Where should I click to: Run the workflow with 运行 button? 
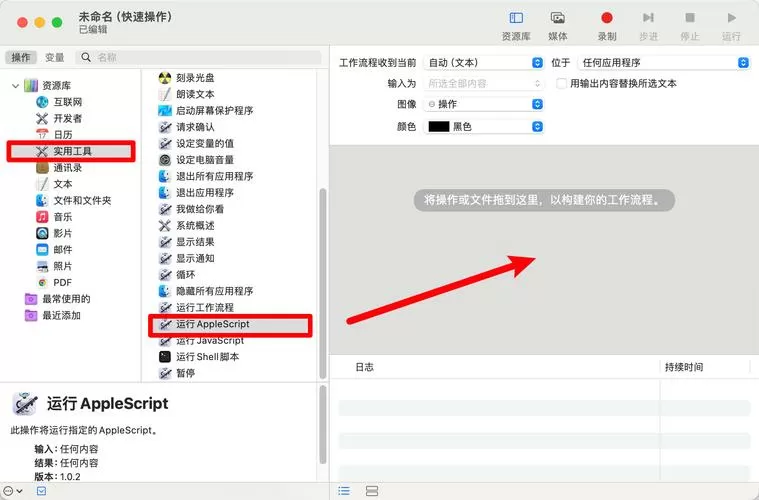click(x=731, y=26)
